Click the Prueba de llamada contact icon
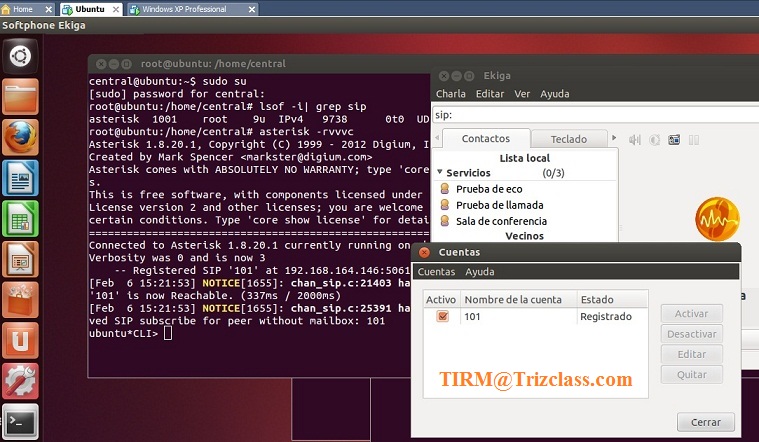Screen dimensions: 759x442 tap(444, 205)
